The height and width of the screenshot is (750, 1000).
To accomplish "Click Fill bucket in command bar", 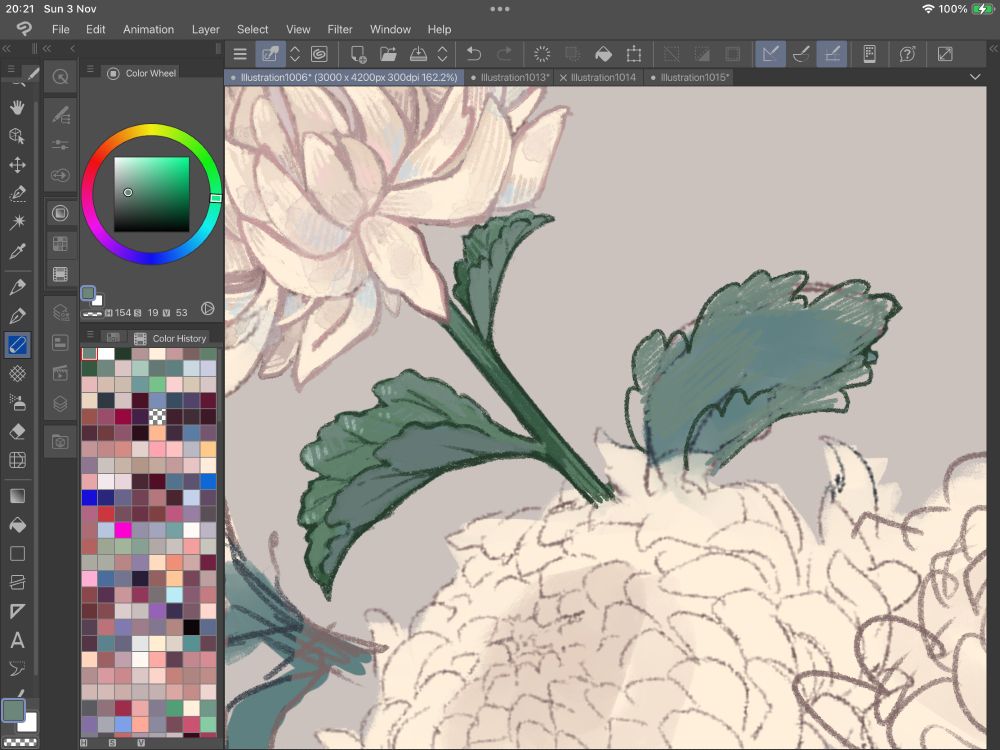I will [603, 54].
